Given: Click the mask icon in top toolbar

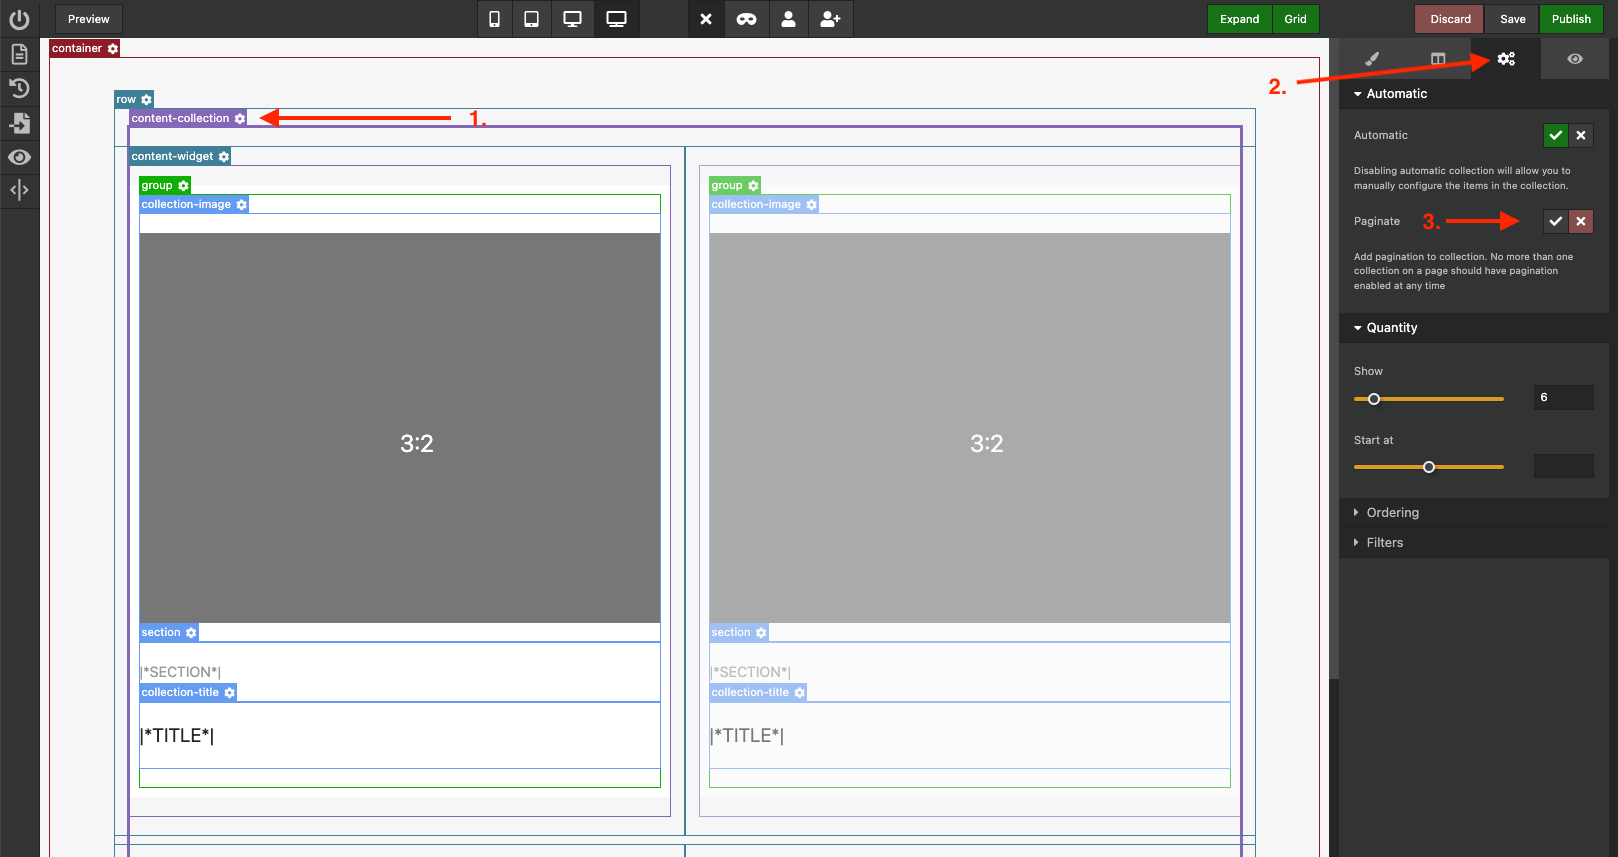Looking at the screenshot, I should 747,19.
